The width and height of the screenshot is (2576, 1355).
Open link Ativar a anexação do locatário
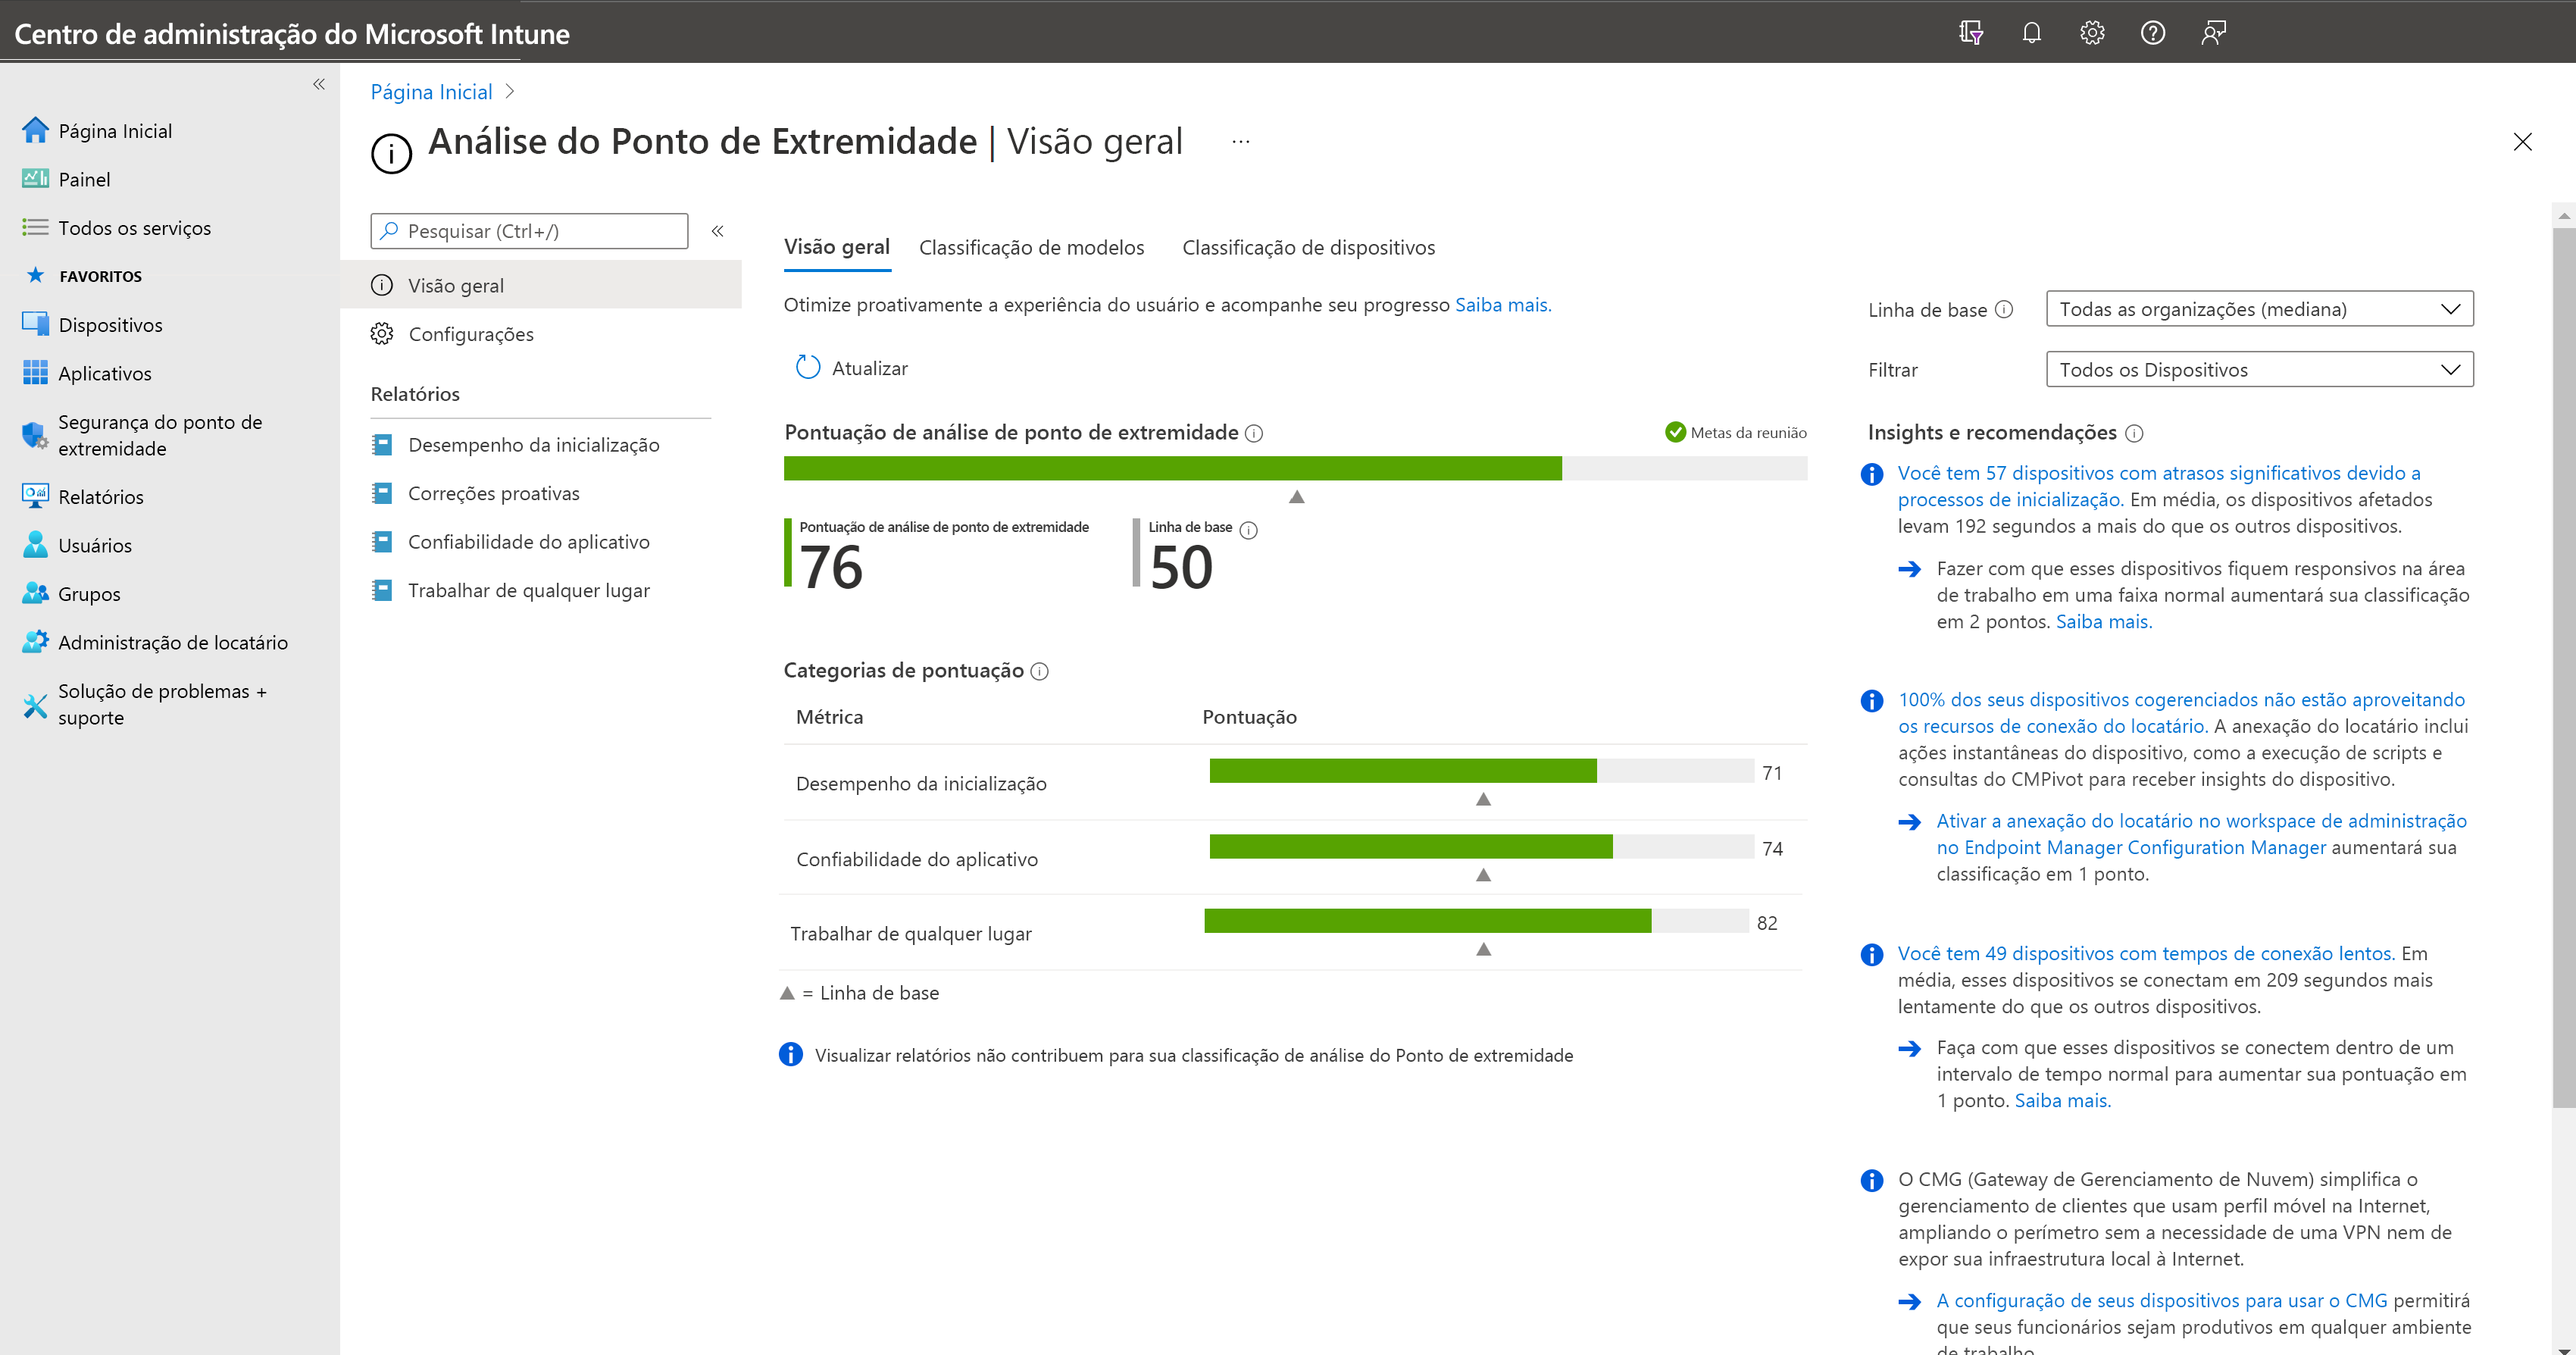tap(2201, 834)
